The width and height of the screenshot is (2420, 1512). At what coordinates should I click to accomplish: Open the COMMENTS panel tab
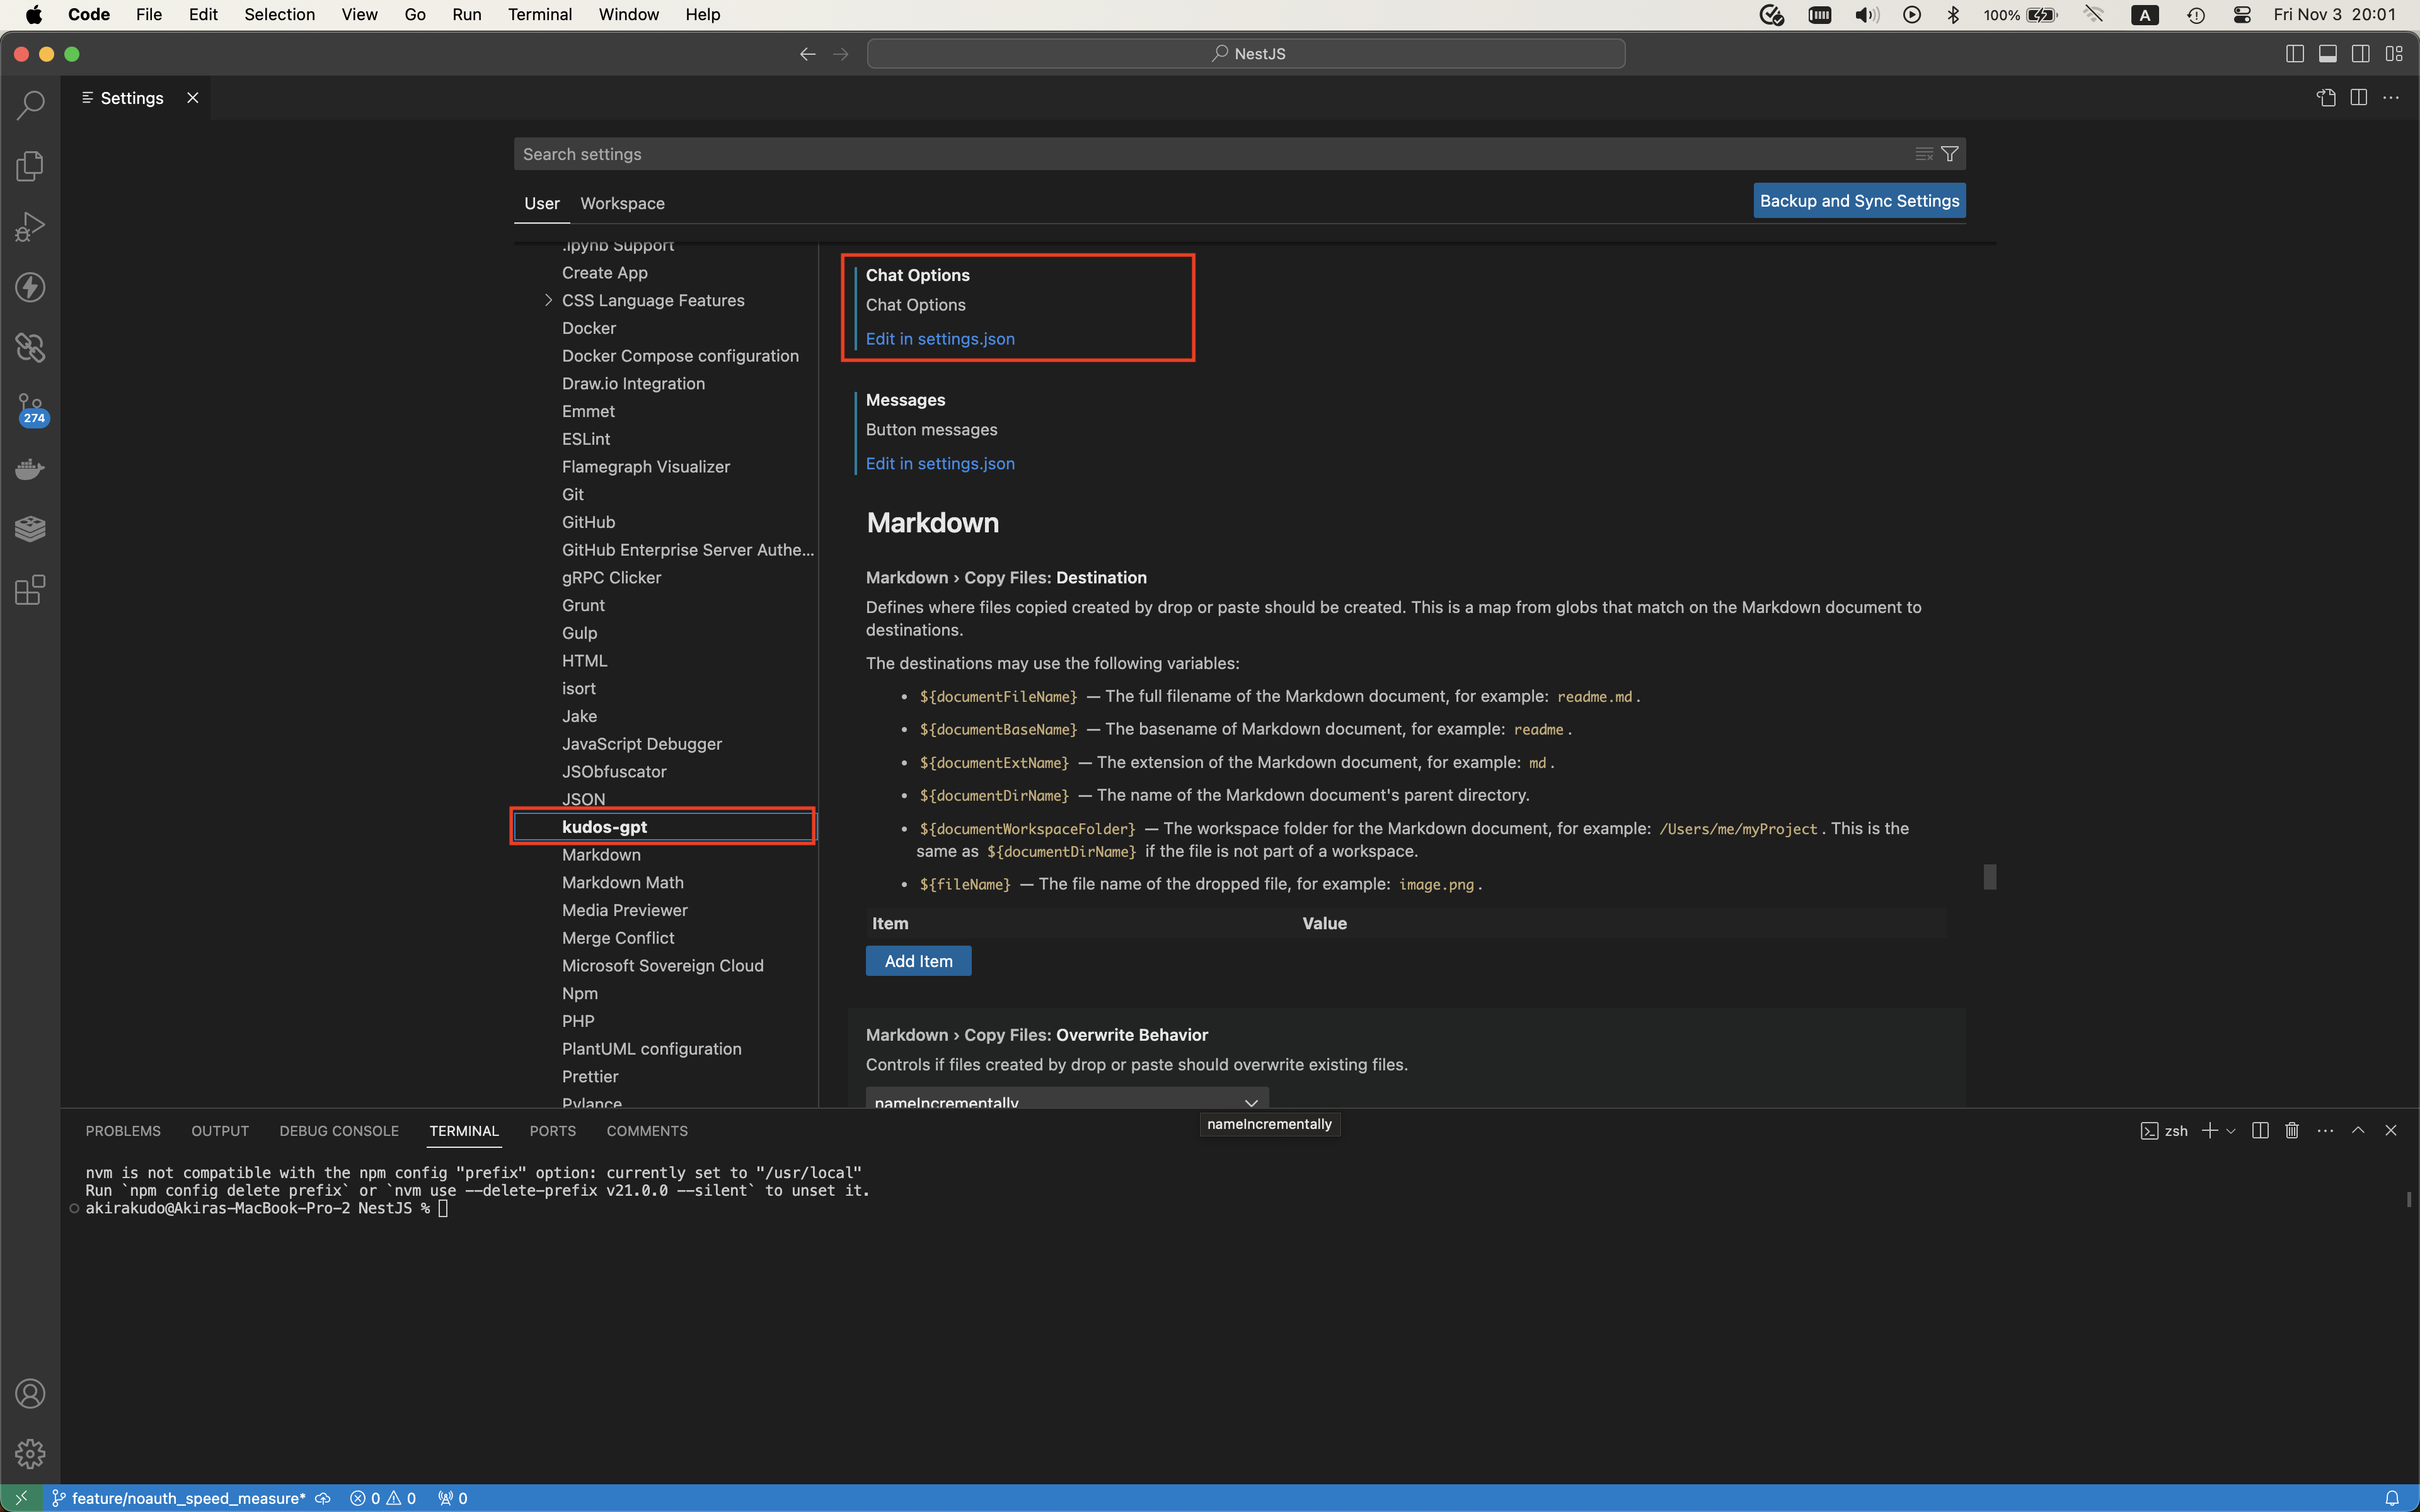click(647, 1131)
